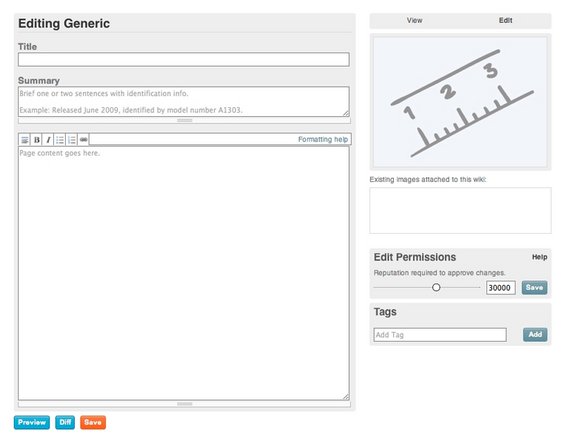Click the Add Tag input field
The width and height of the screenshot is (564, 444).
click(x=440, y=335)
